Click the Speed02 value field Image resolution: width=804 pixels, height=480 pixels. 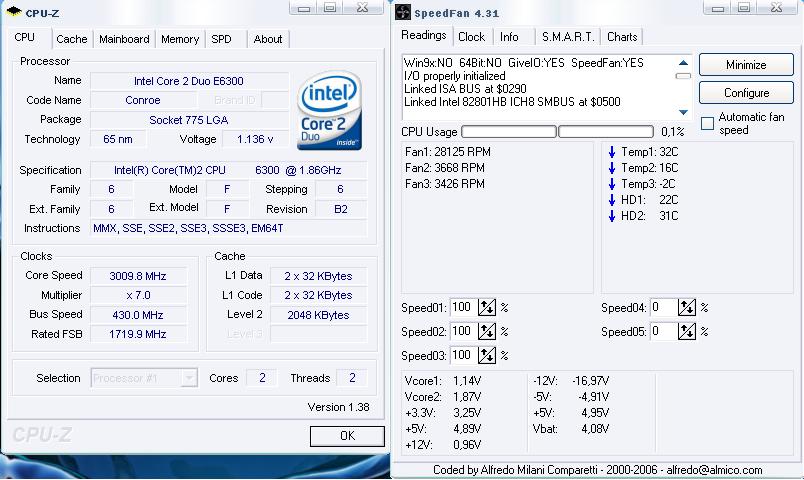[464, 331]
